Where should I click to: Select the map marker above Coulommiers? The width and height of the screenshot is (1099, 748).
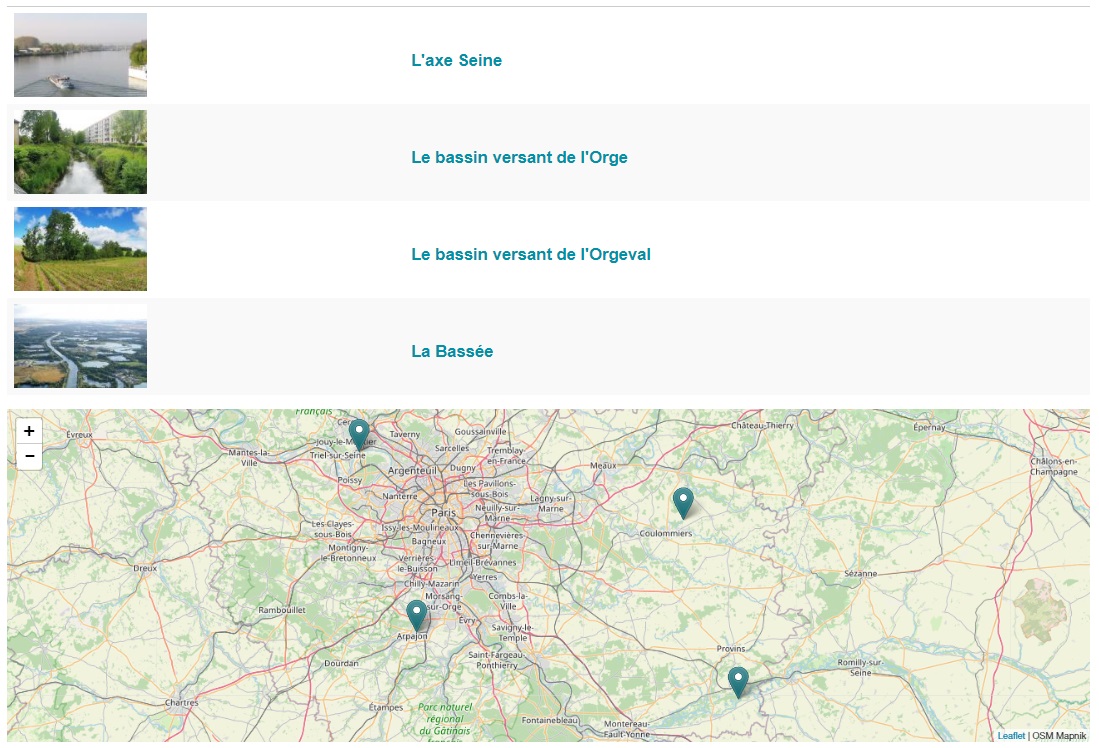(683, 502)
